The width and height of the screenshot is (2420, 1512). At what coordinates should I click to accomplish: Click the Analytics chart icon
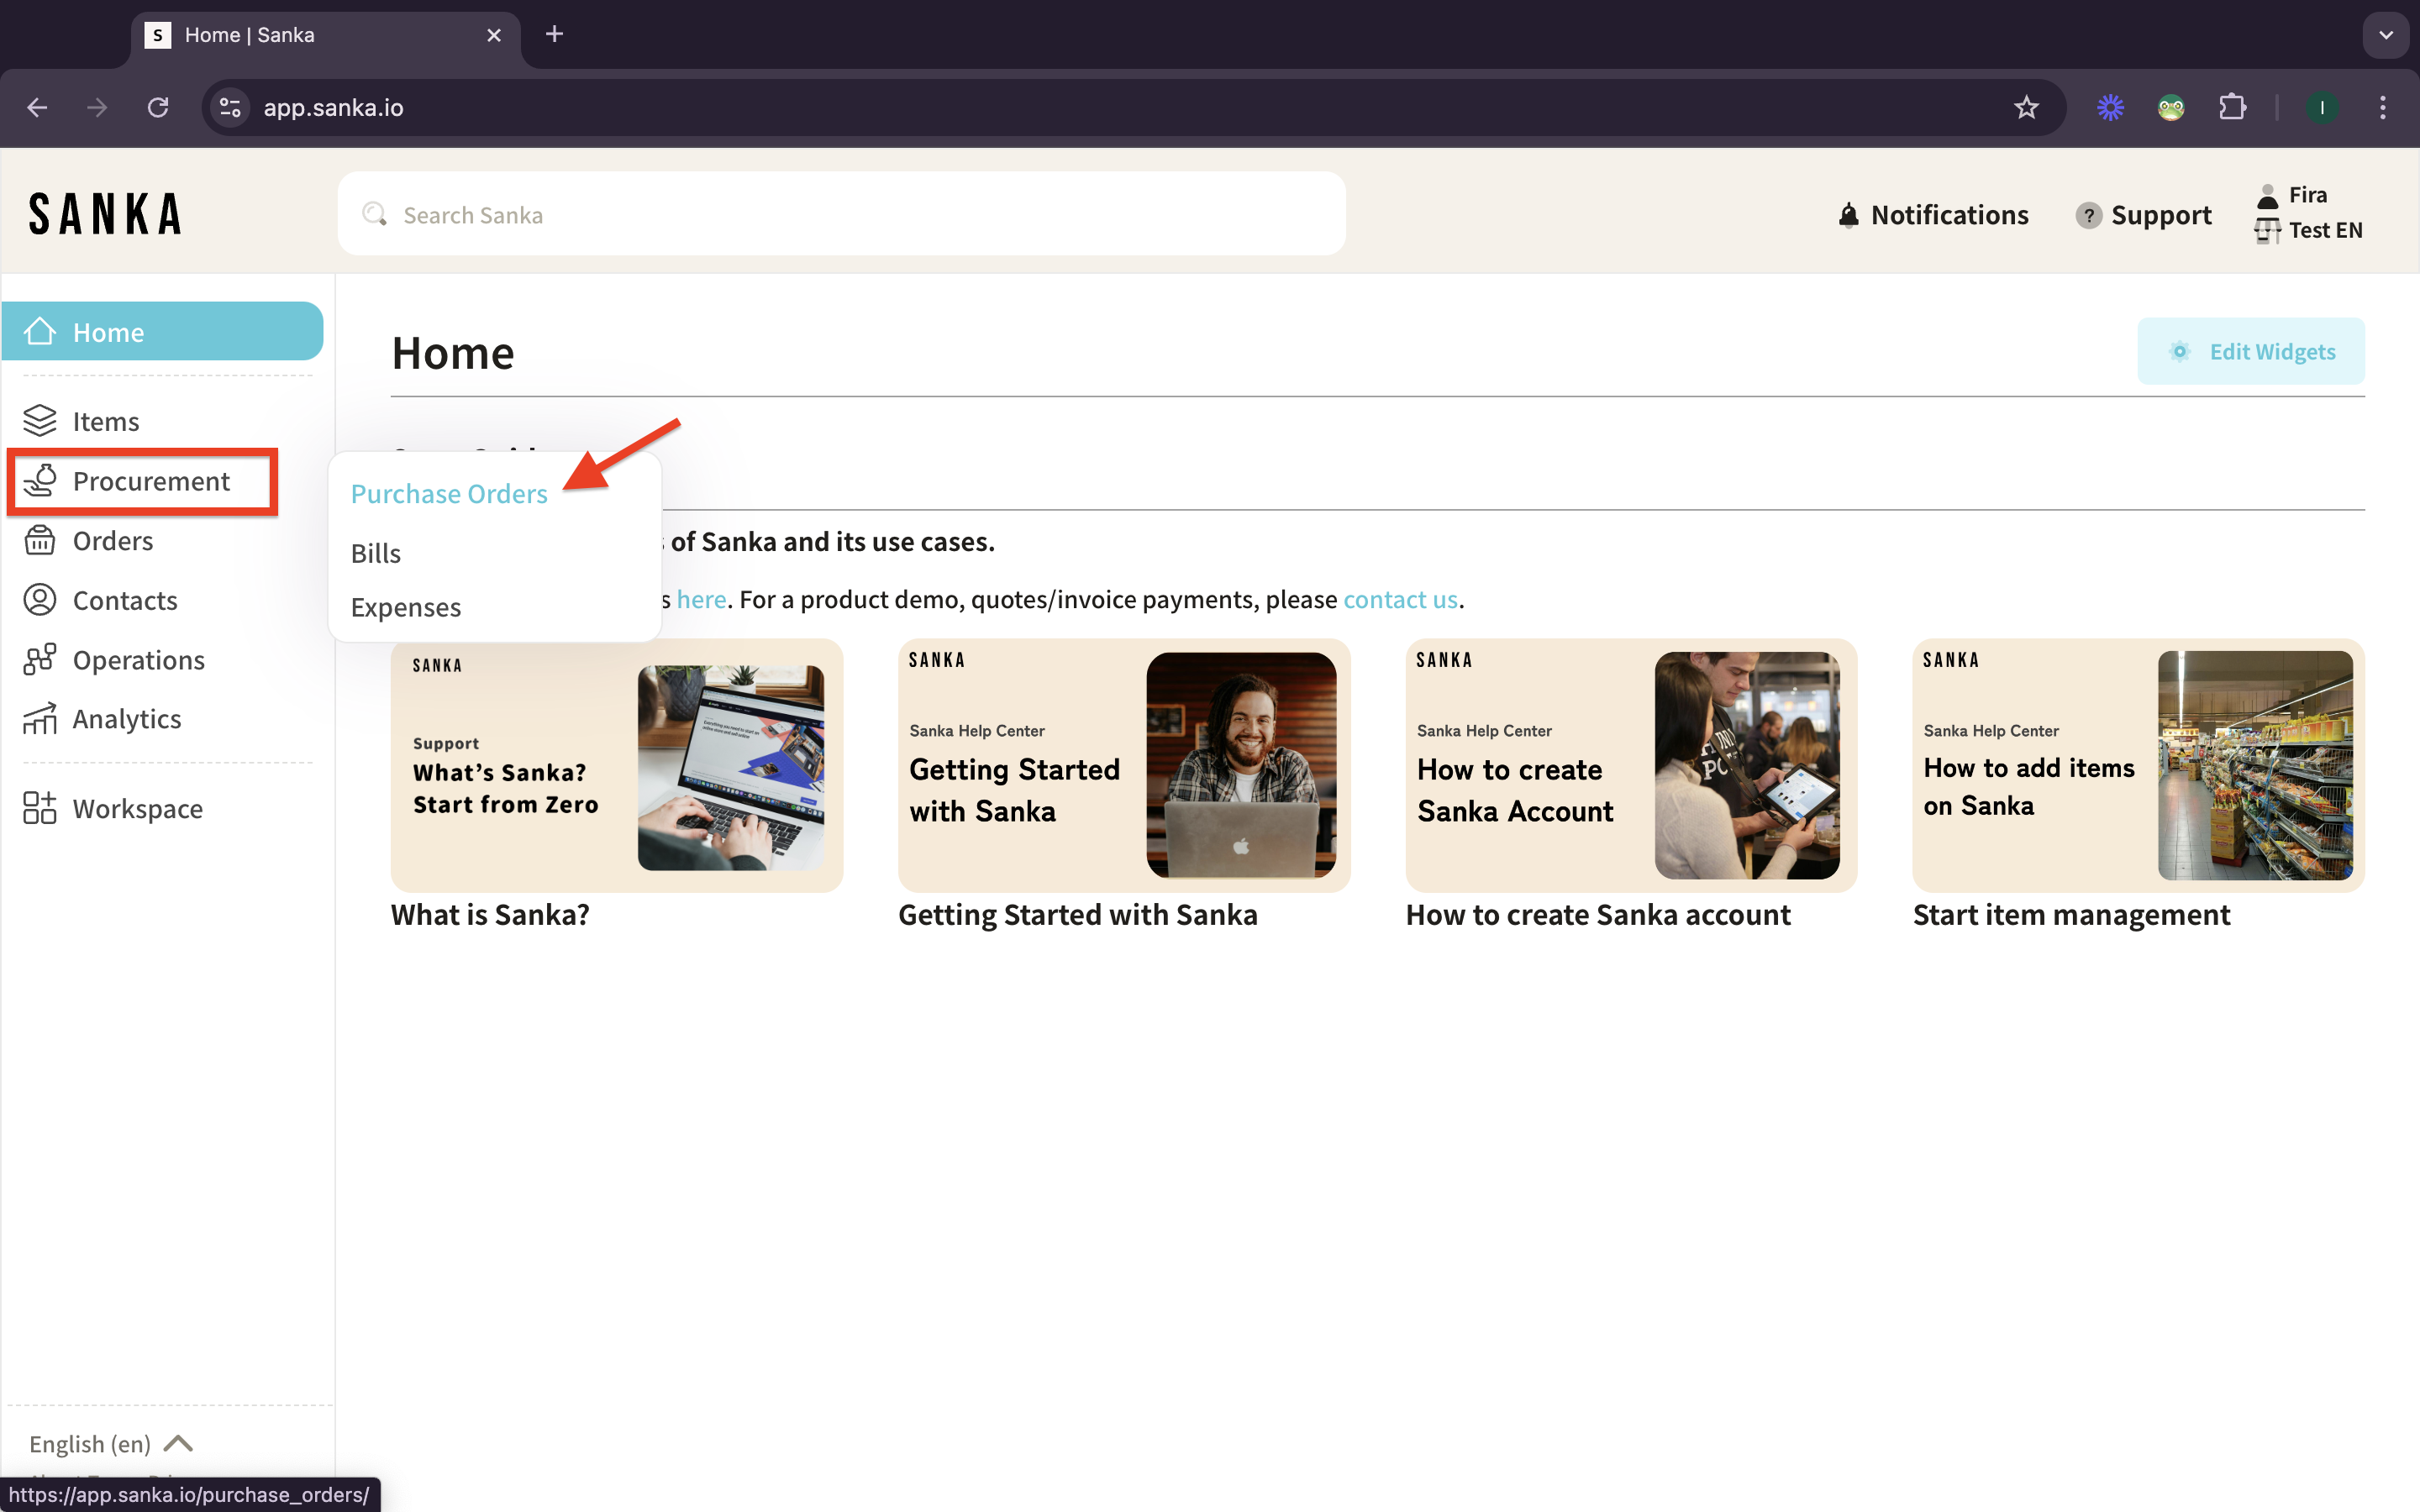pyautogui.click(x=40, y=719)
